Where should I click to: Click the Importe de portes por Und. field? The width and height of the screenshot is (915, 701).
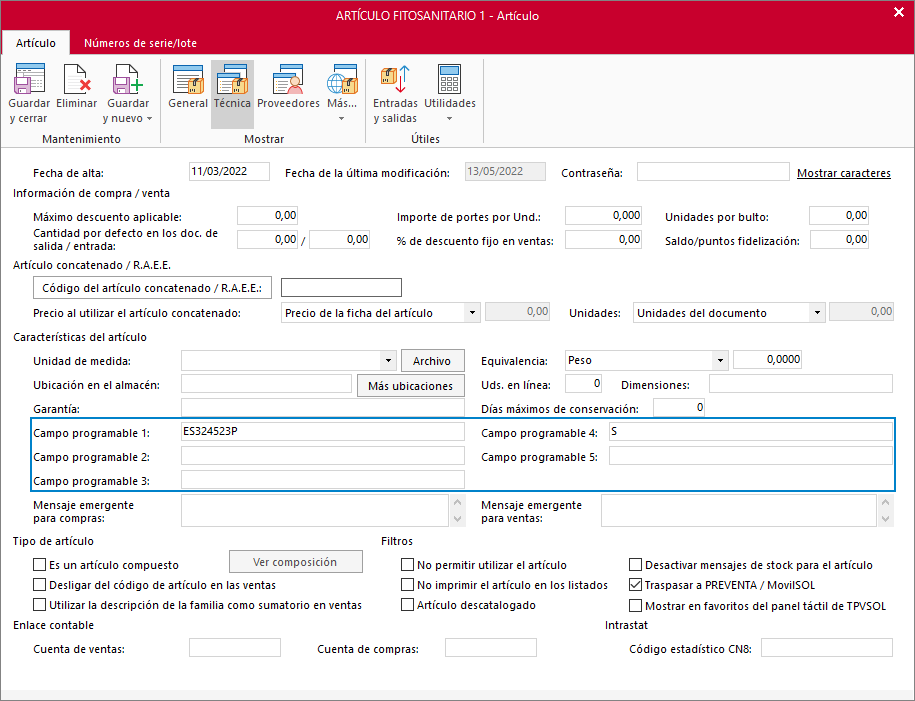(x=603, y=215)
